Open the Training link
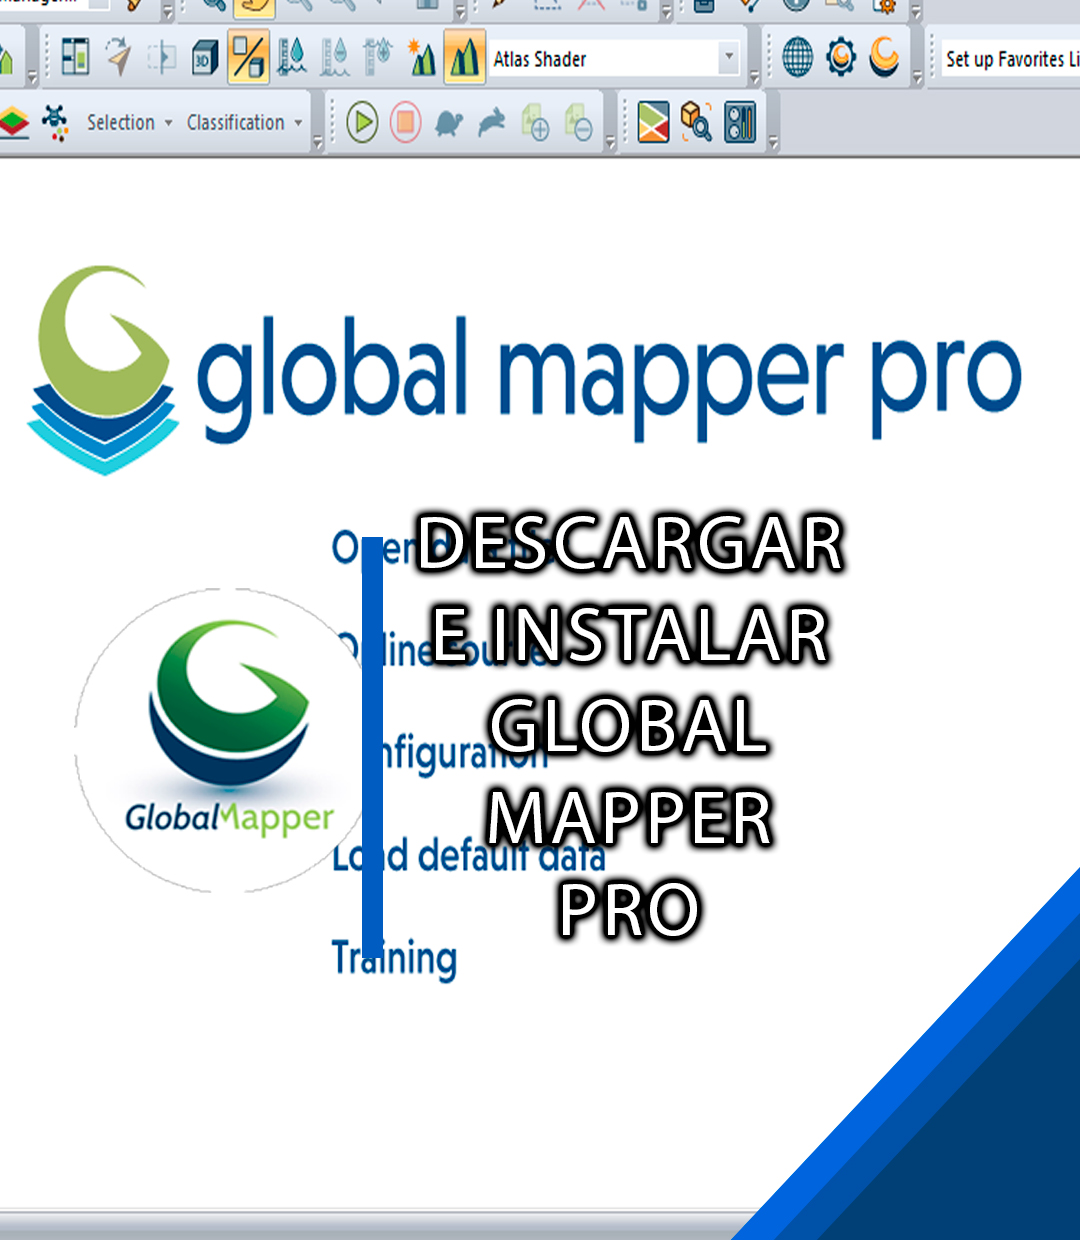1080x1240 pixels. 394,959
